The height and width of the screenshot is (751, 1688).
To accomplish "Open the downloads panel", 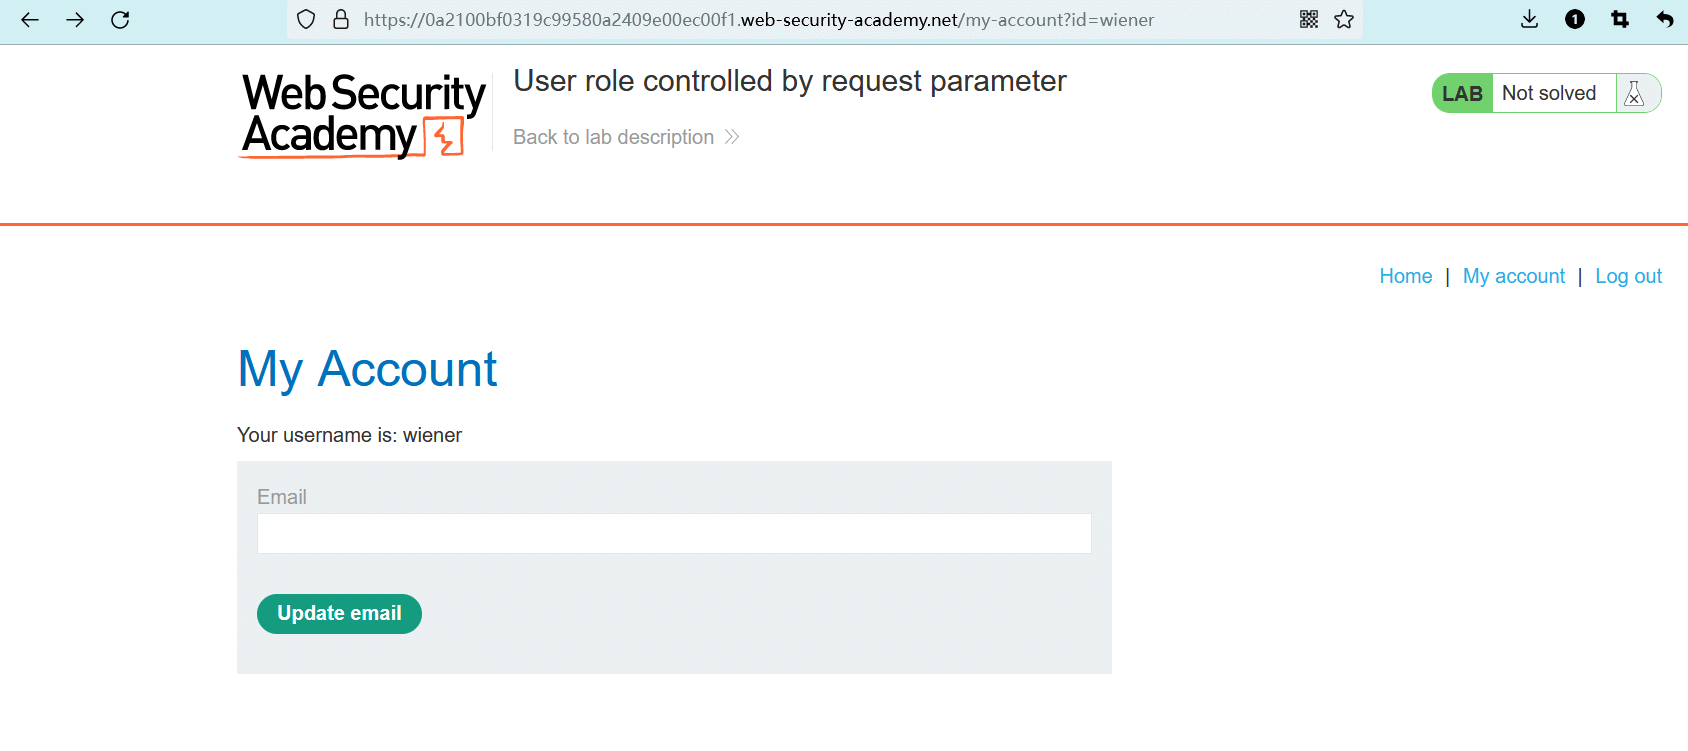I will pyautogui.click(x=1529, y=20).
